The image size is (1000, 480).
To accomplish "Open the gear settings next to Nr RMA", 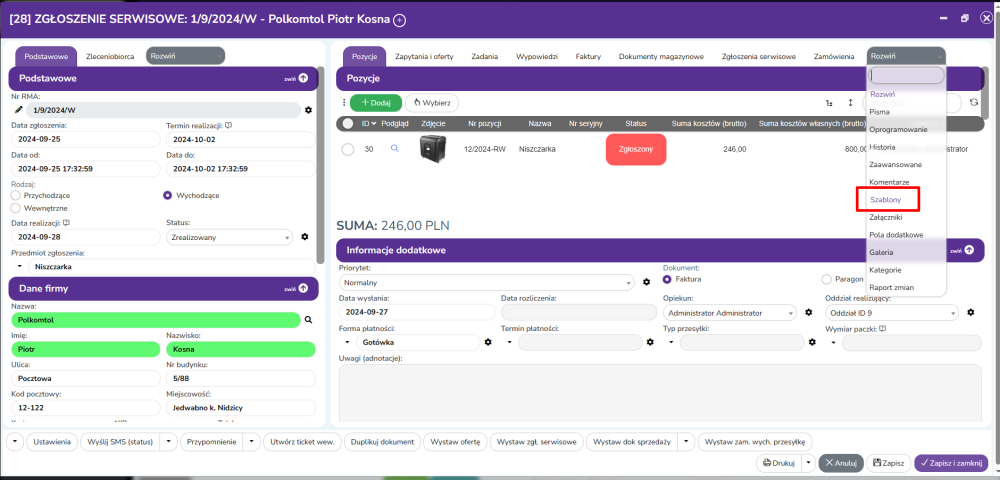I will 308,109.
